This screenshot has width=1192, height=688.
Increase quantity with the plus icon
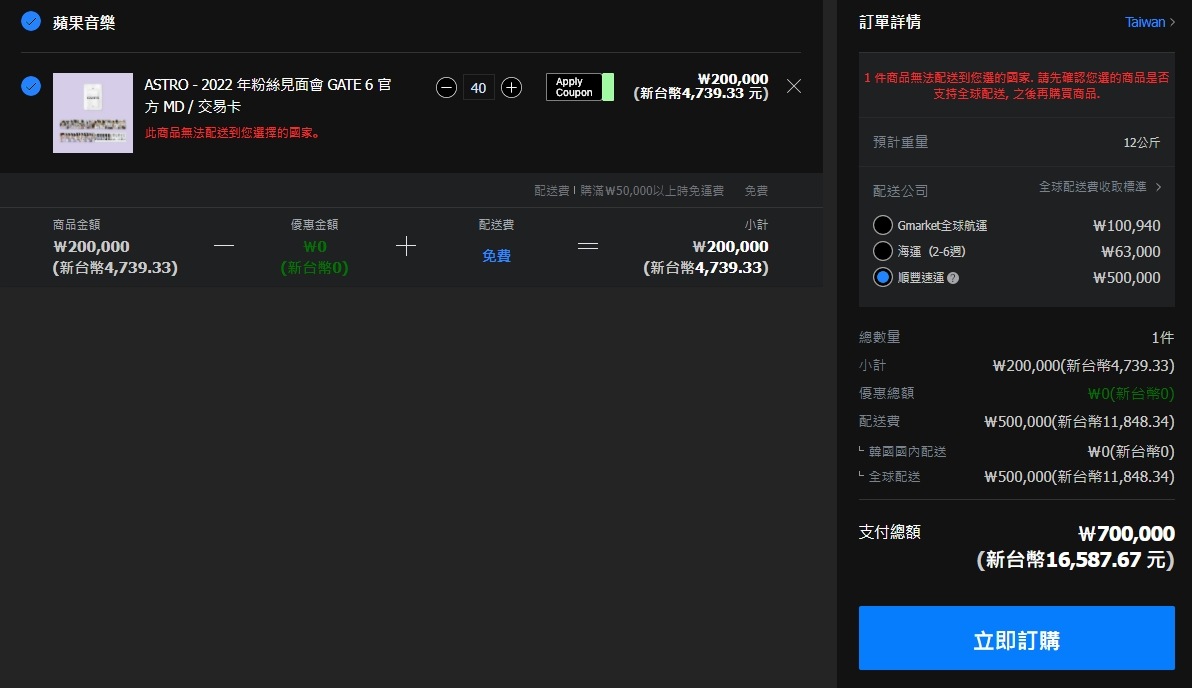512,87
